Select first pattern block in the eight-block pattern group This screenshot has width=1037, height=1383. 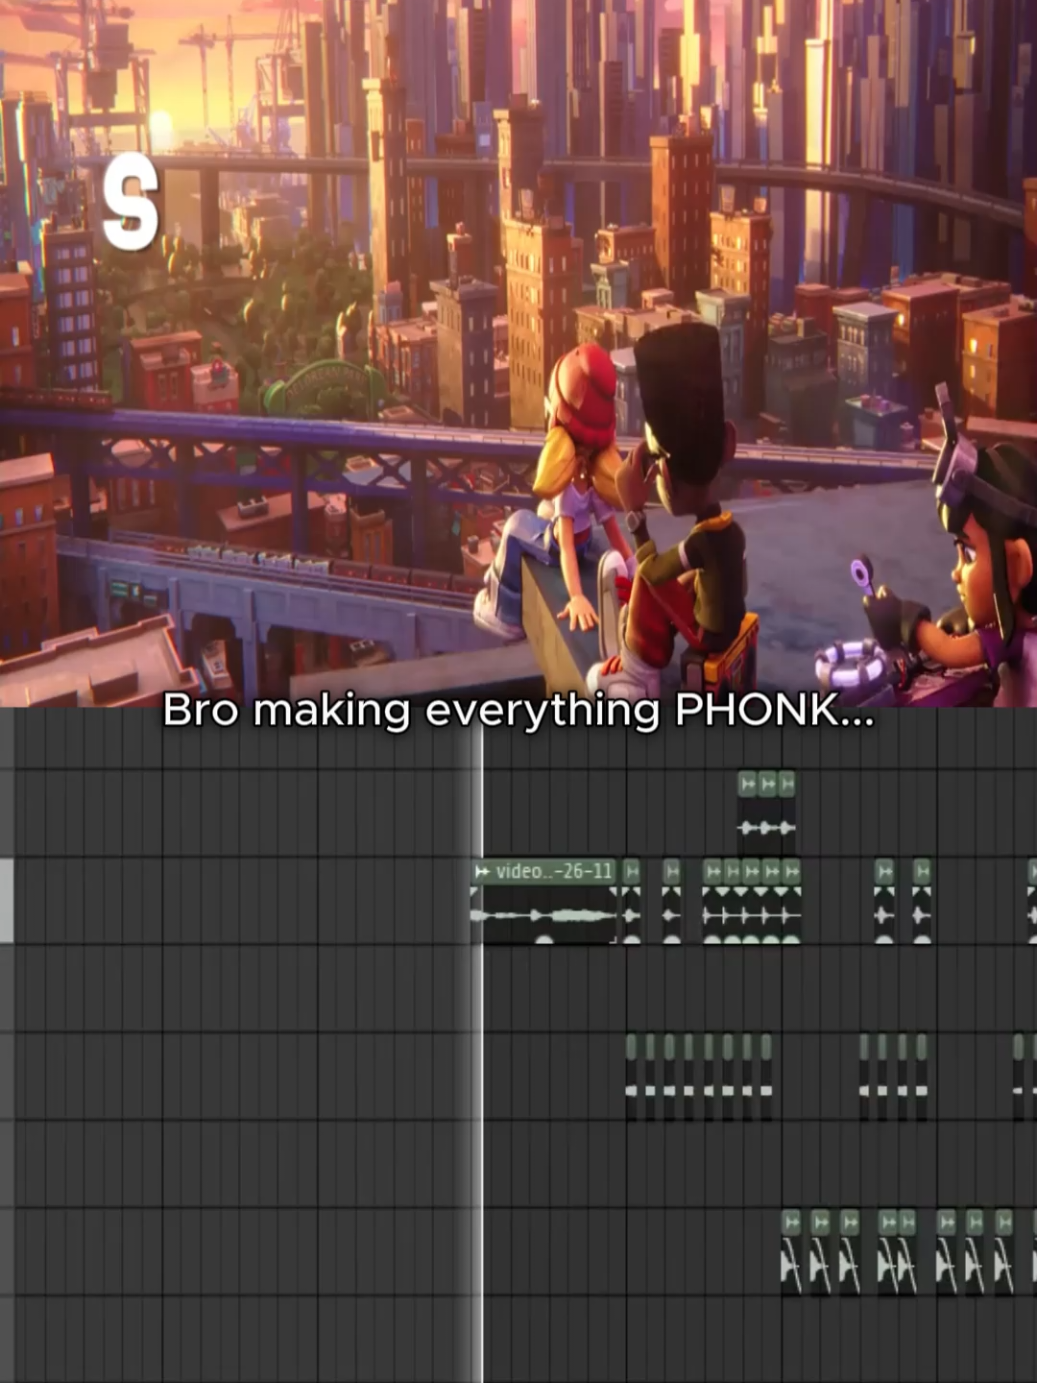631,1077
